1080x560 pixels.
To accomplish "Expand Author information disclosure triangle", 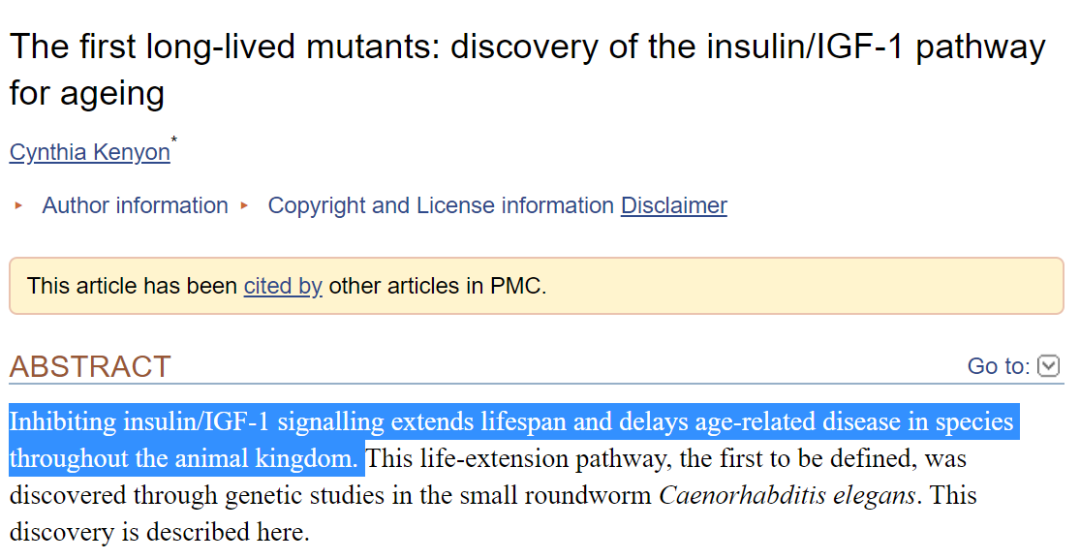I will pos(19,205).
